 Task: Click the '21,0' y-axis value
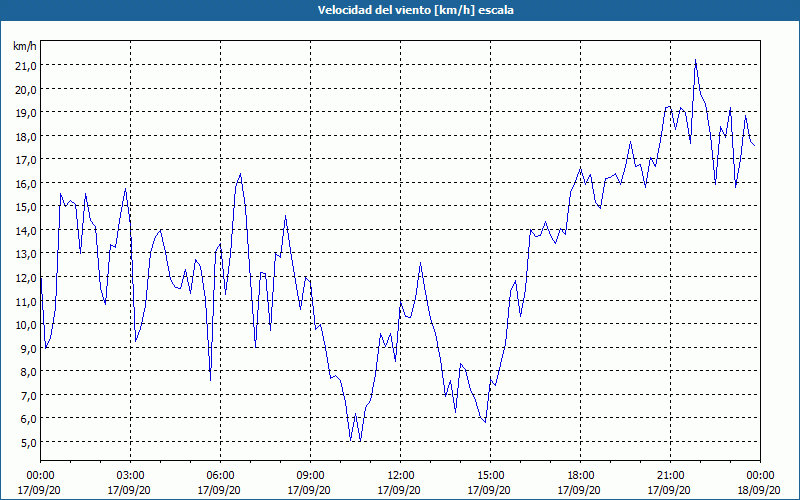25,65
